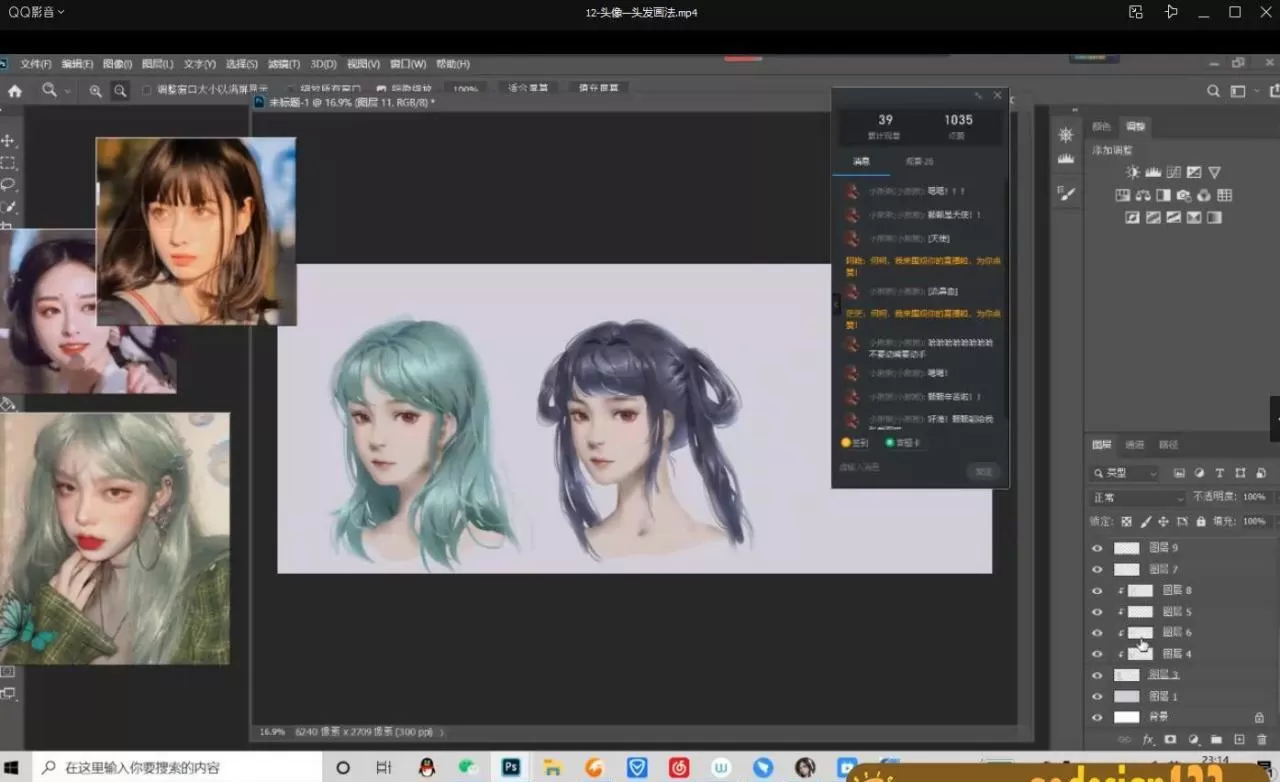
Task: Select the 图层 1 layer thumbnail
Action: pyautogui.click(x=1127, y=696)
